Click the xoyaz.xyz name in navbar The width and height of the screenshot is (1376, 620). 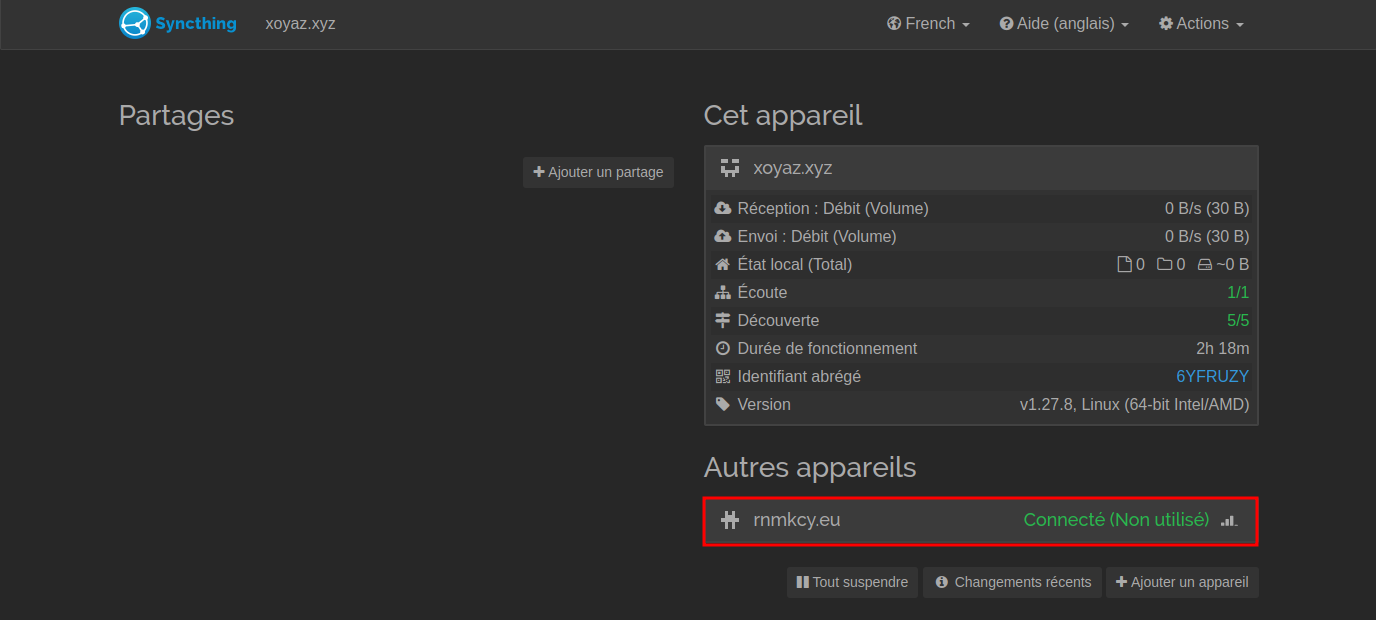pos(300,24)
